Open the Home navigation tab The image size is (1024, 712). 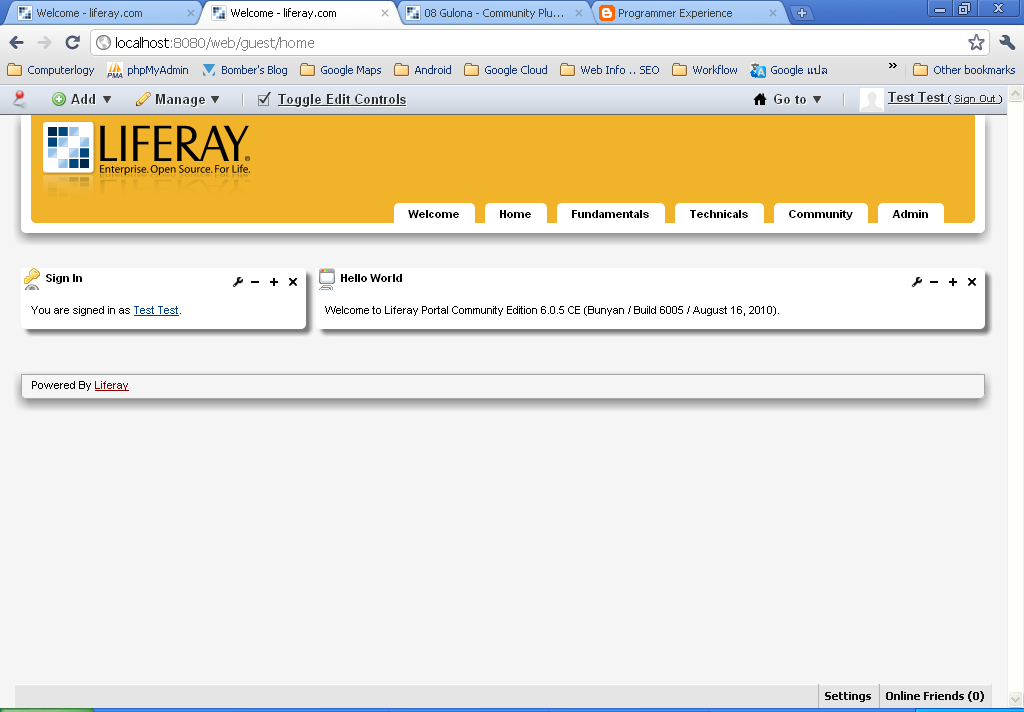[515, 214]
